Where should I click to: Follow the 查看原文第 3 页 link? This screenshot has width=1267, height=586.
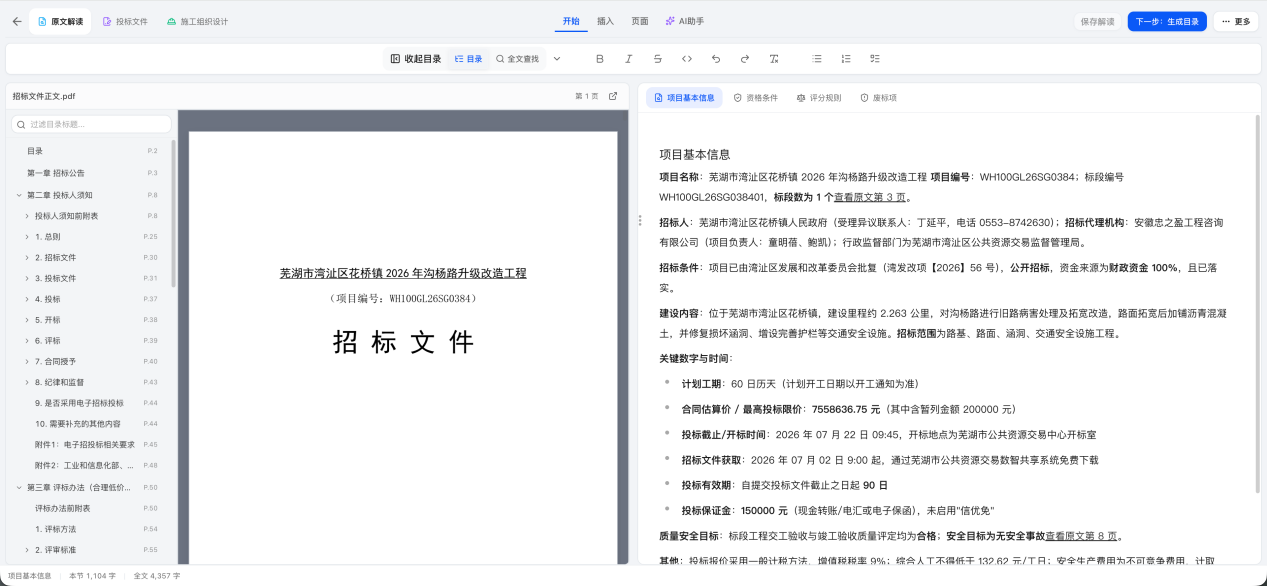870,197
